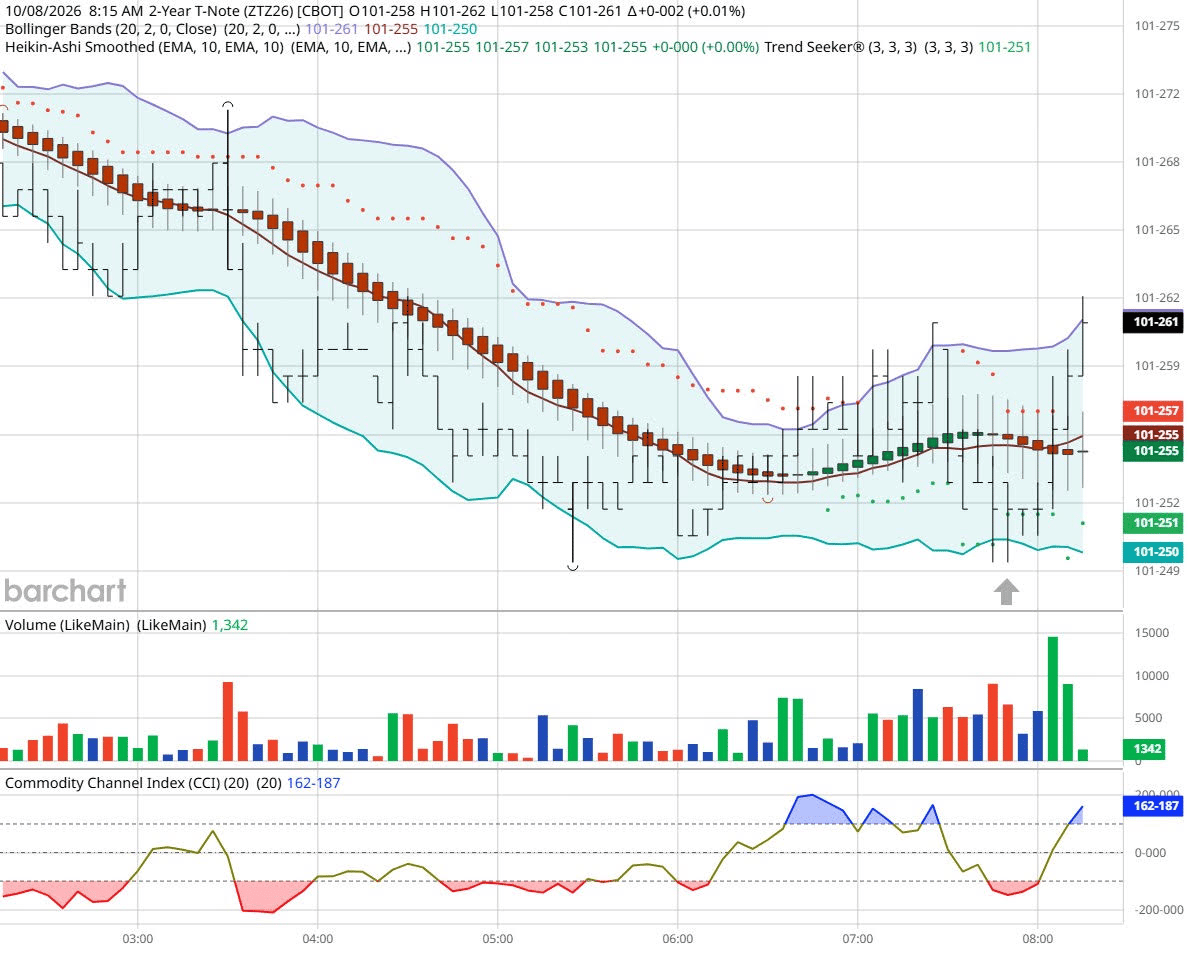Click the purple 101-261 upper band value
The width and height of the screenshot is (1188, 953).
pos(331,29)
